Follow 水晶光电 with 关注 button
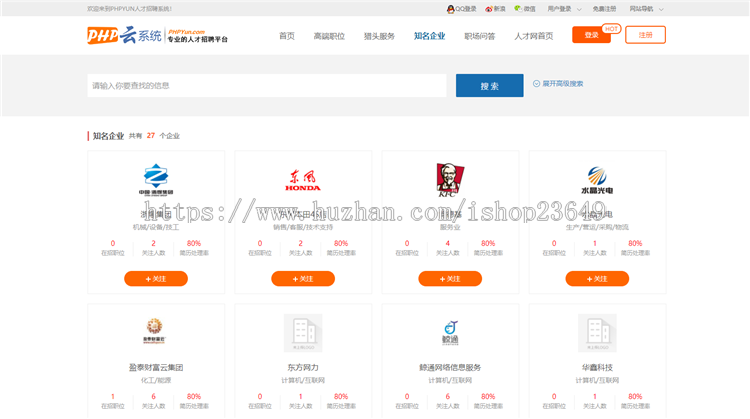The image size is (750, 419). [x=597, y=279]
